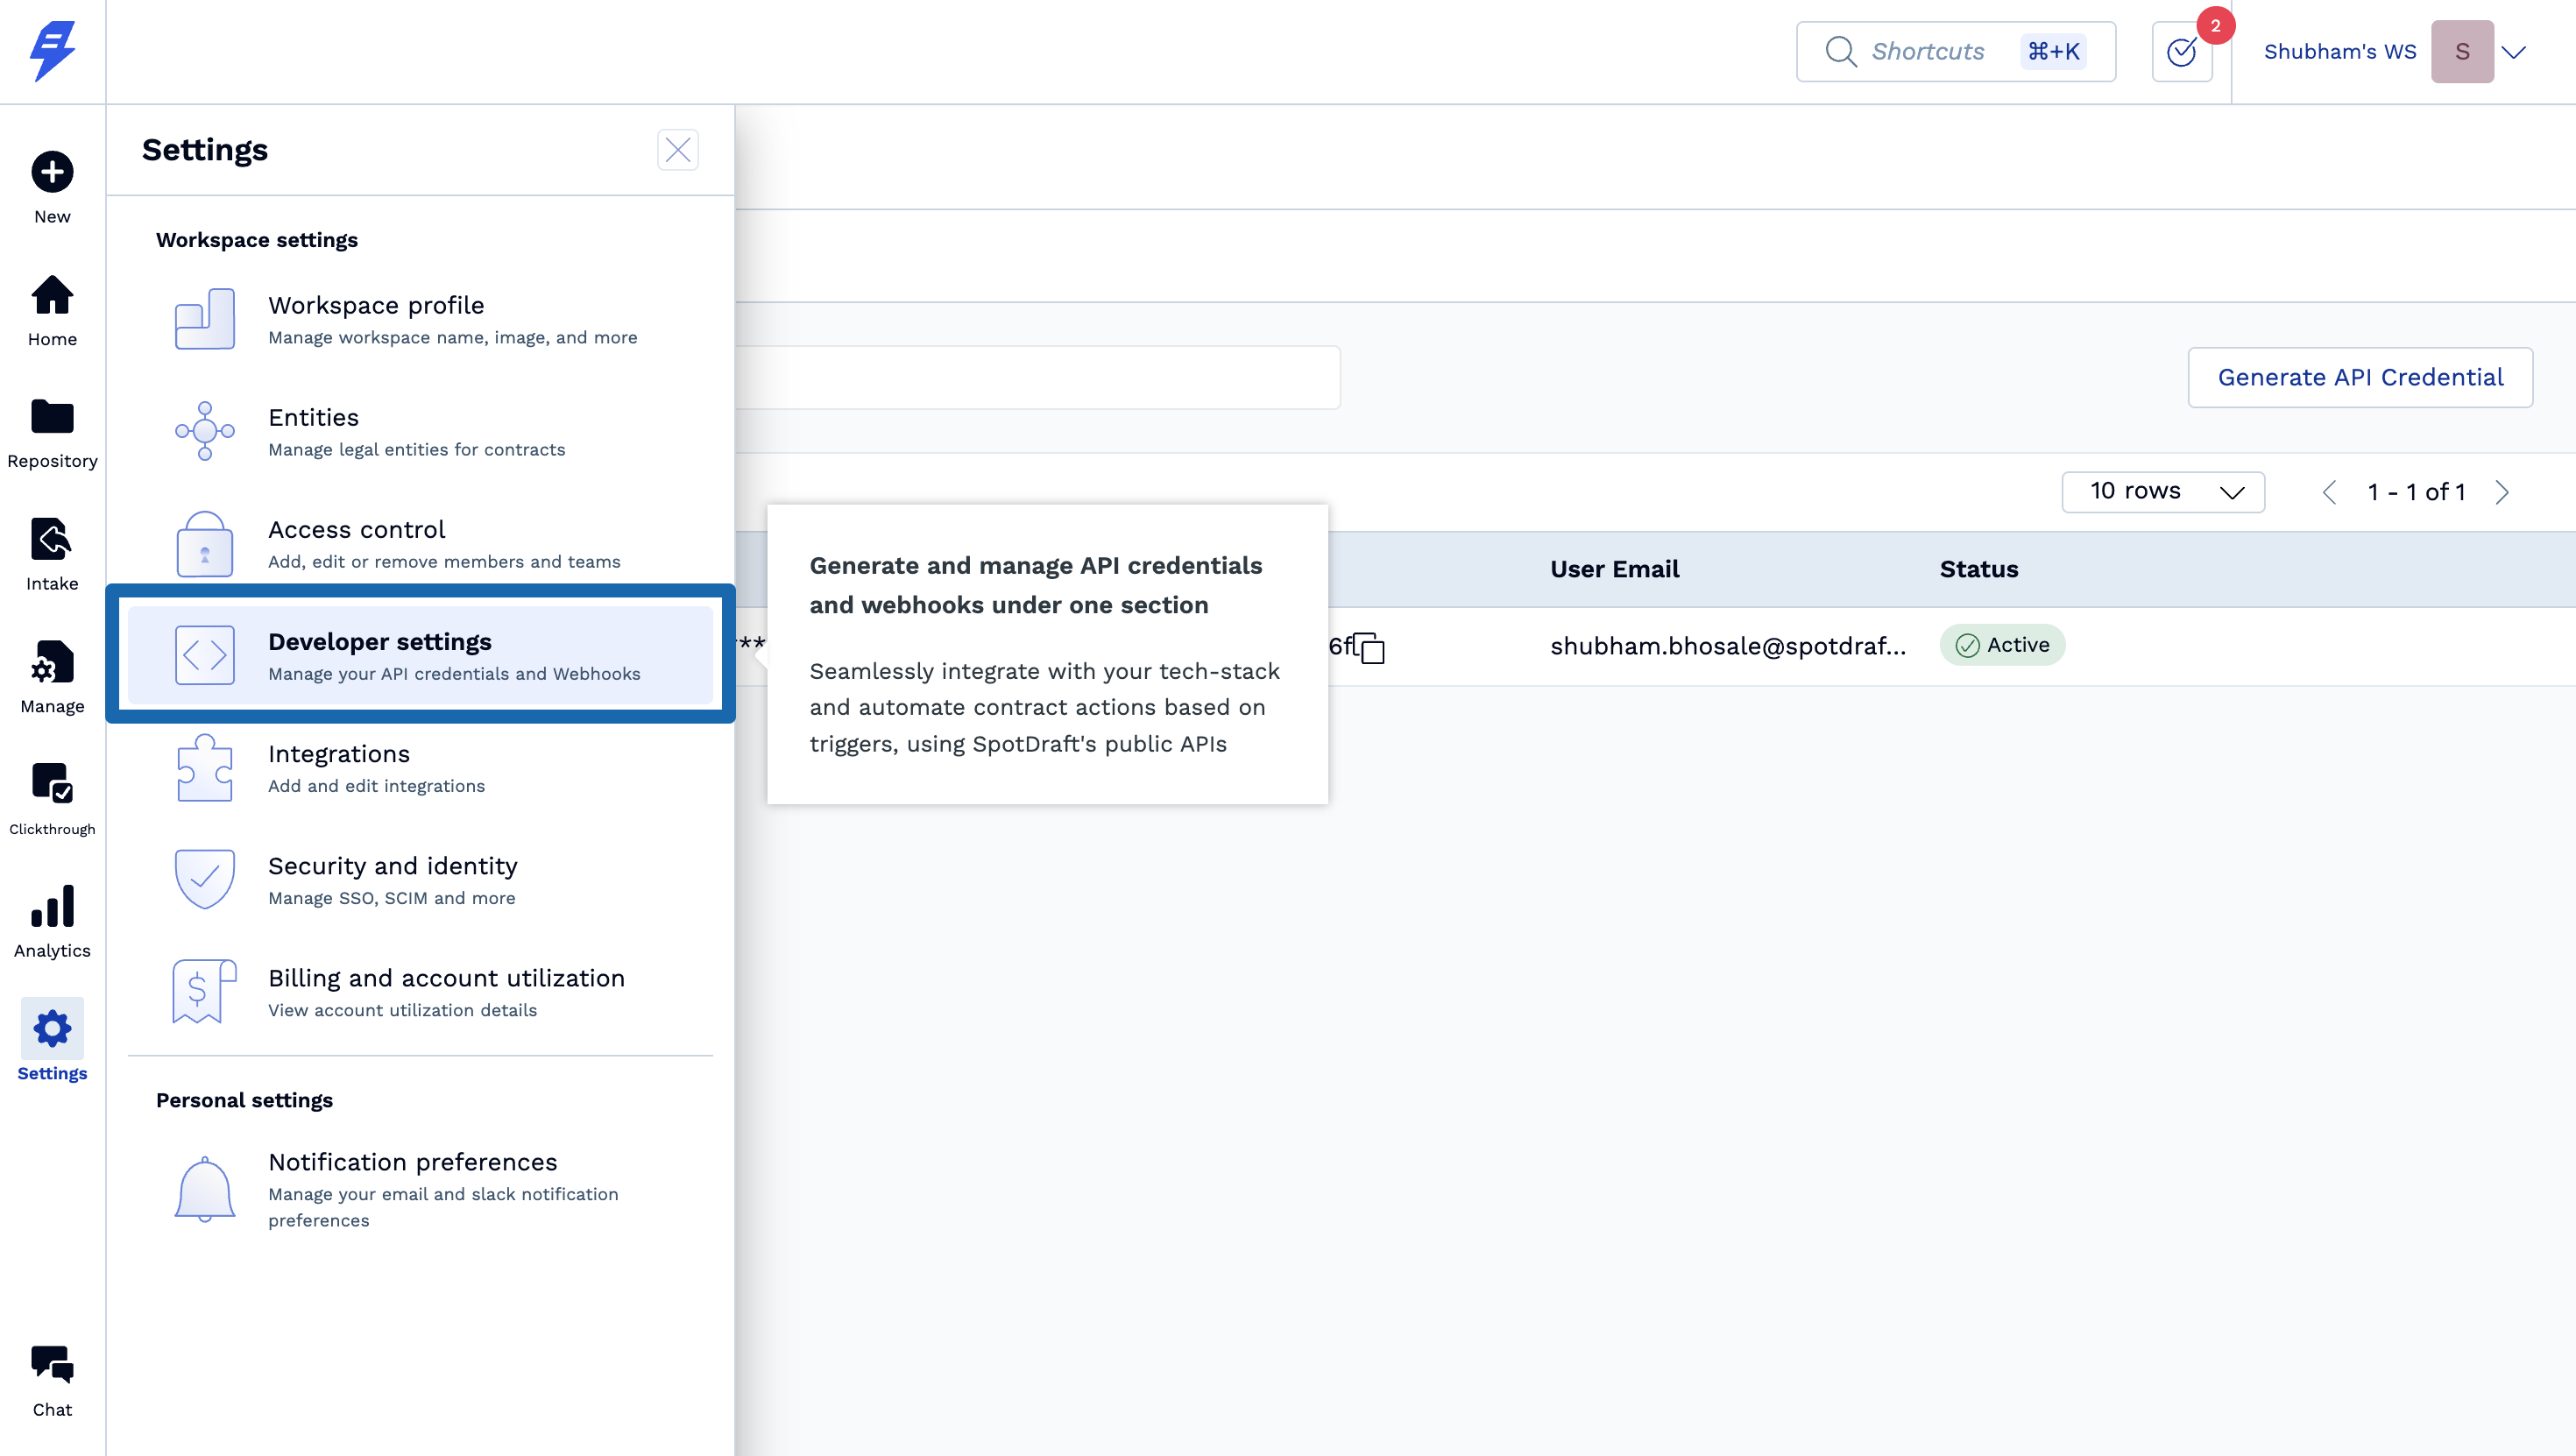Expand the 10 rows dropdown
Screen dimensions: 2576x1456
point(2162,492)
